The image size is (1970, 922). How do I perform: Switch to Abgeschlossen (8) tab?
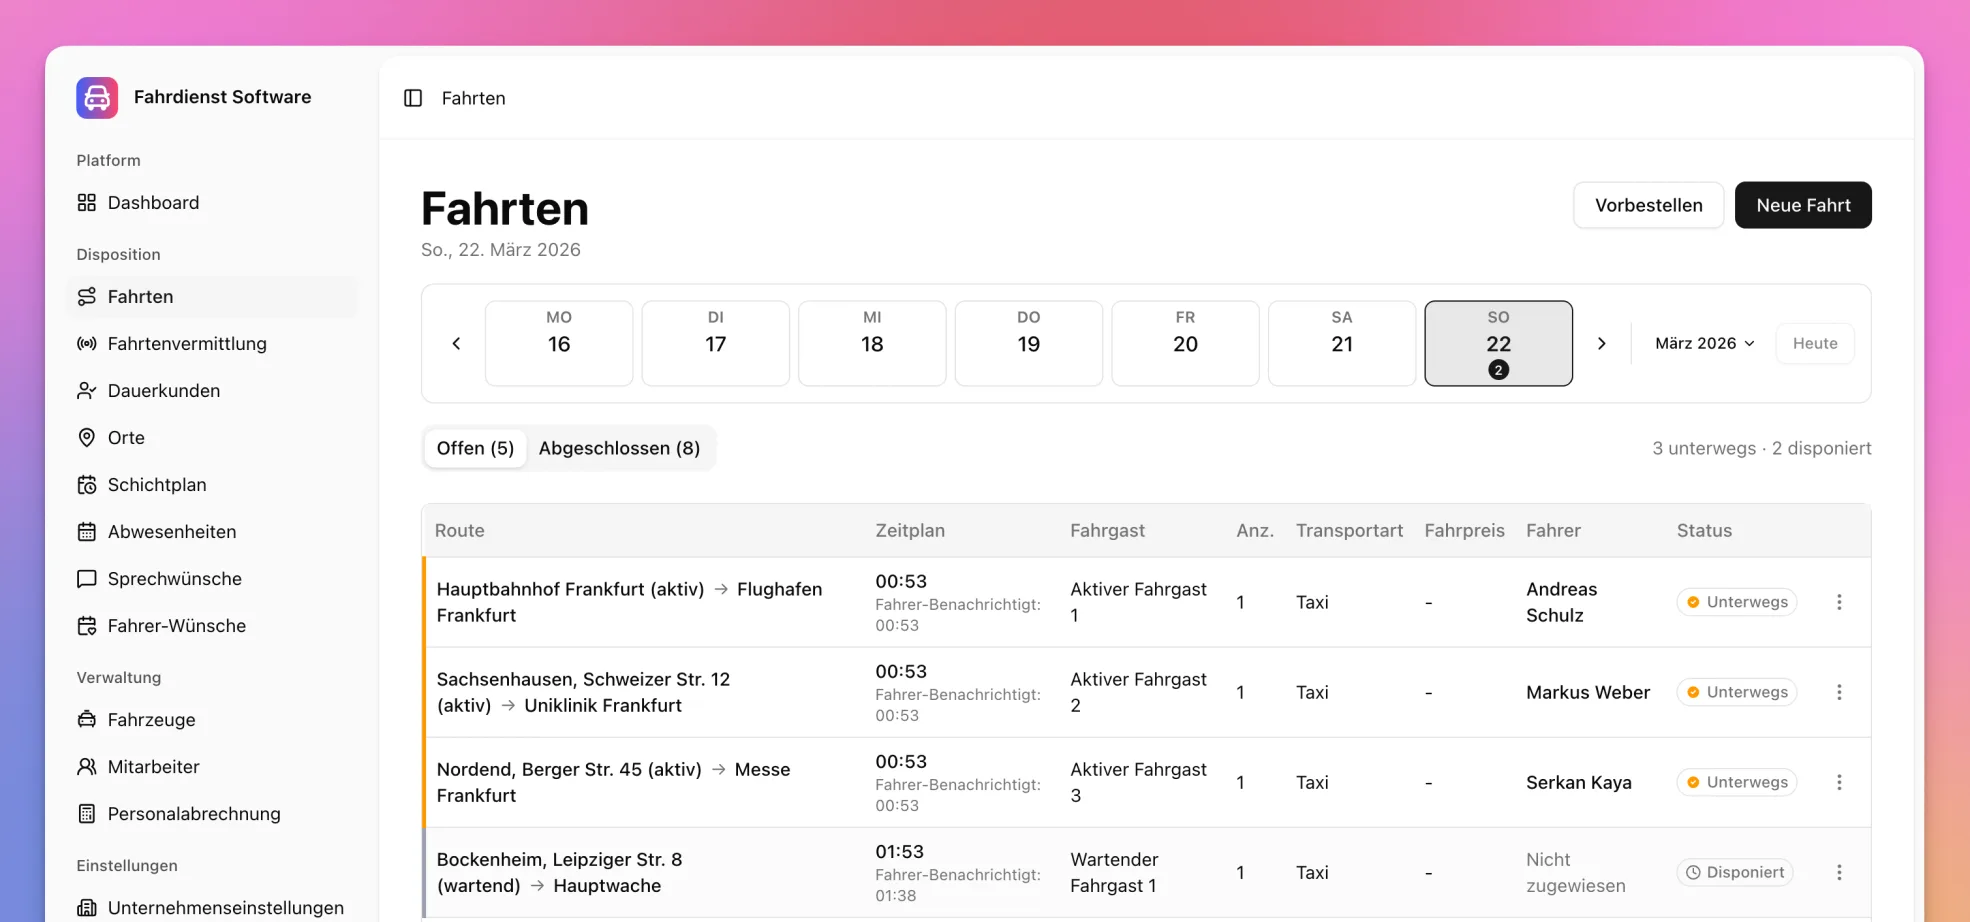[x=619, y=448]
